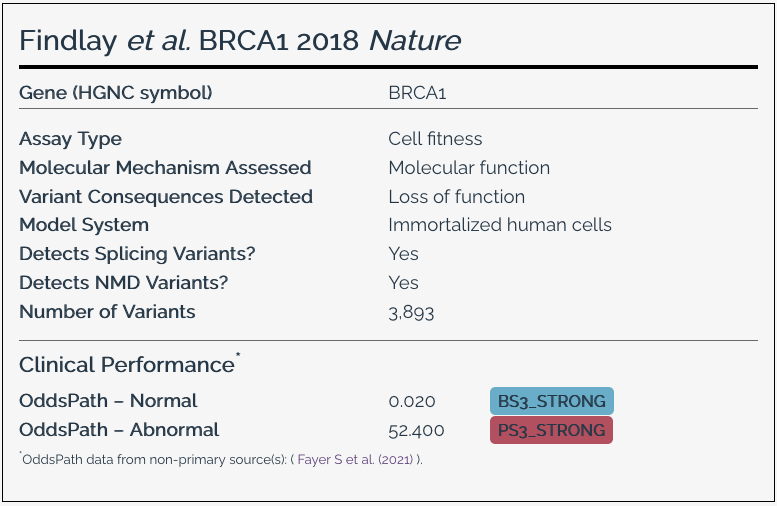
Task: Select the Cell fitness value
Action: [x=435, y=139]
